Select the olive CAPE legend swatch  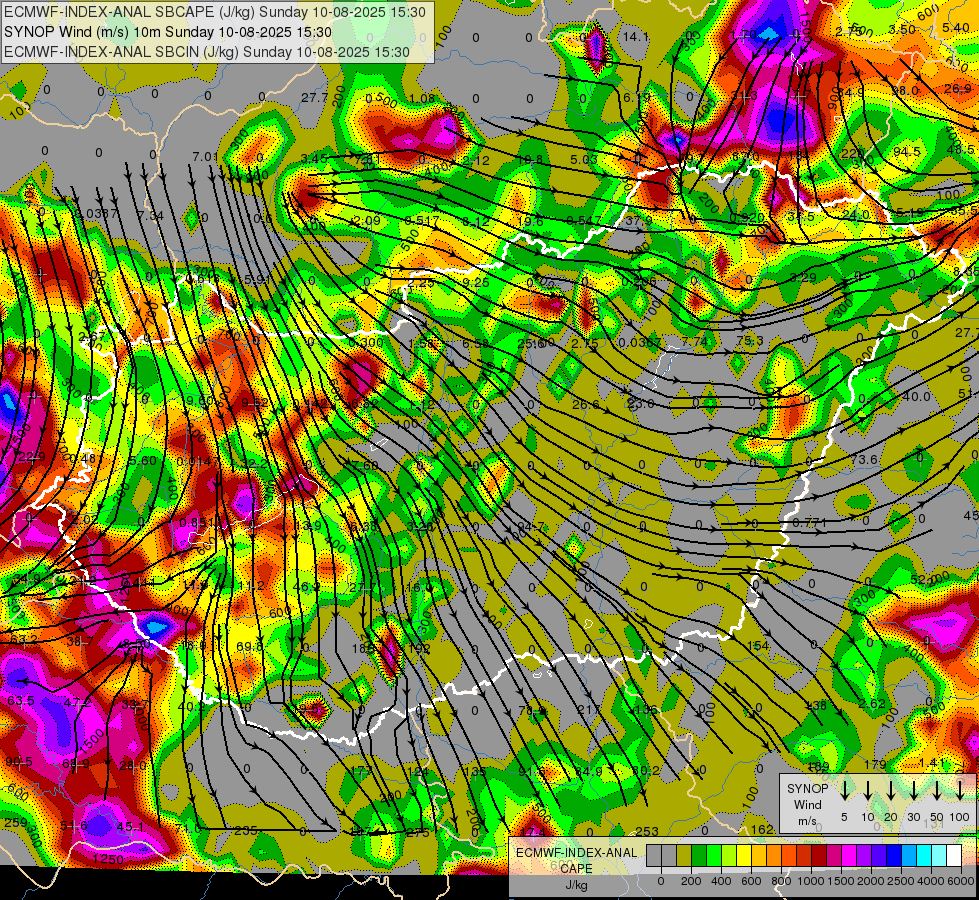click(684, 855)
